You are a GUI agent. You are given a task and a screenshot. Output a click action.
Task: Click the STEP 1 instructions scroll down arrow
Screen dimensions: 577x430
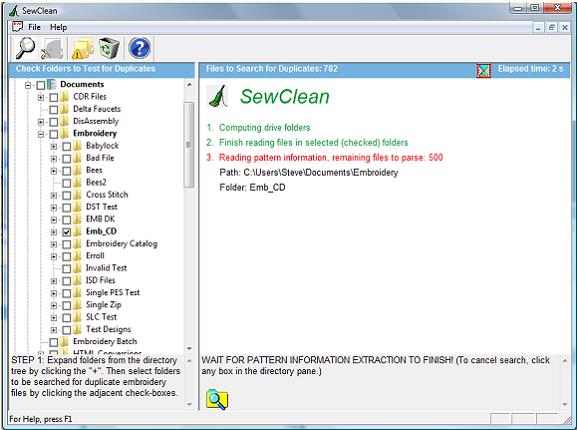(189, 404)
